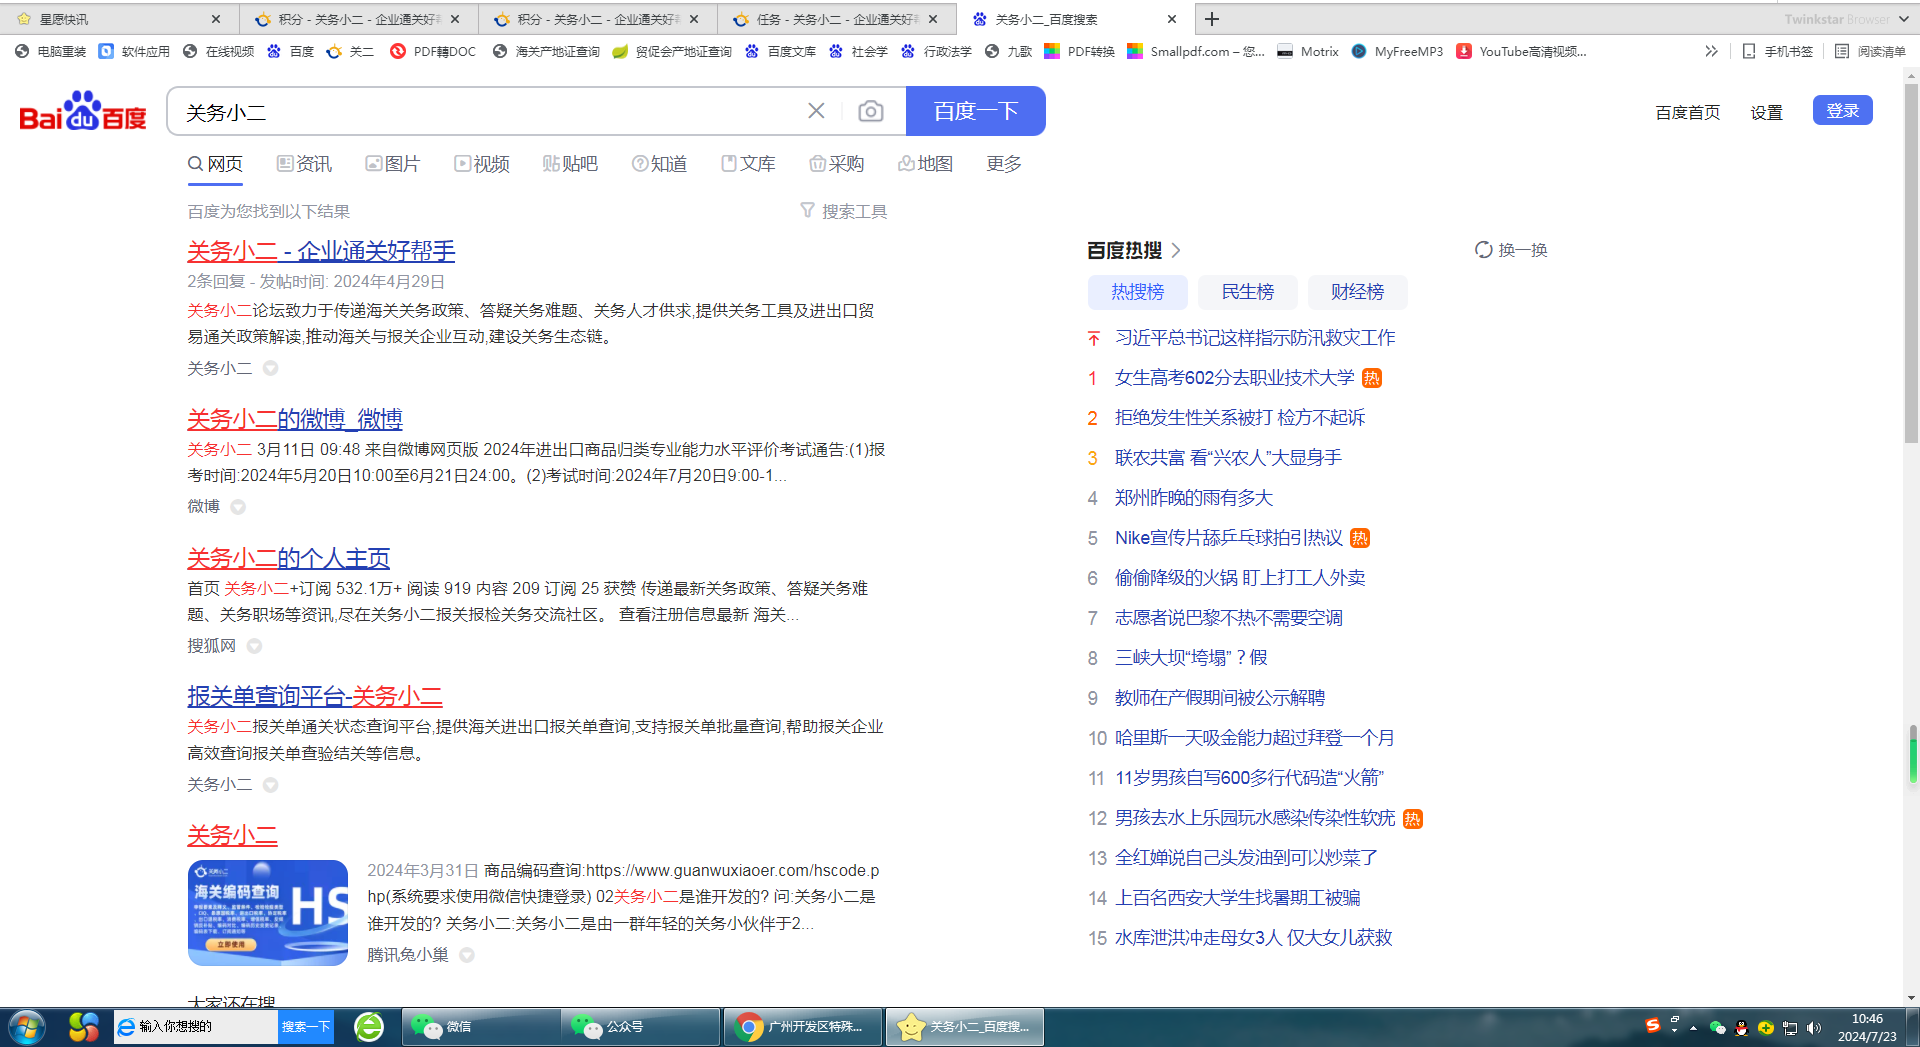Click taskbar 搜索一下 button
Viewport: 1920px width, 1047px height.
point(305,1027)
